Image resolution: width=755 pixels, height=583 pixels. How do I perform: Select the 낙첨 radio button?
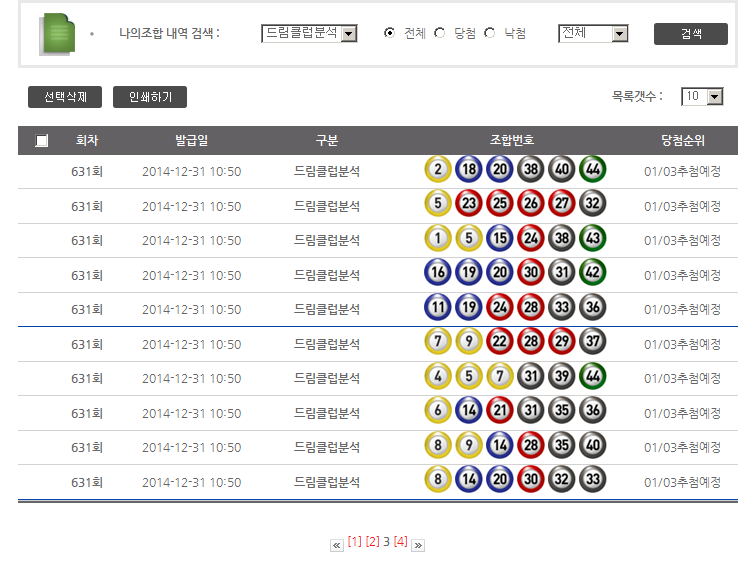coord(490,33)
